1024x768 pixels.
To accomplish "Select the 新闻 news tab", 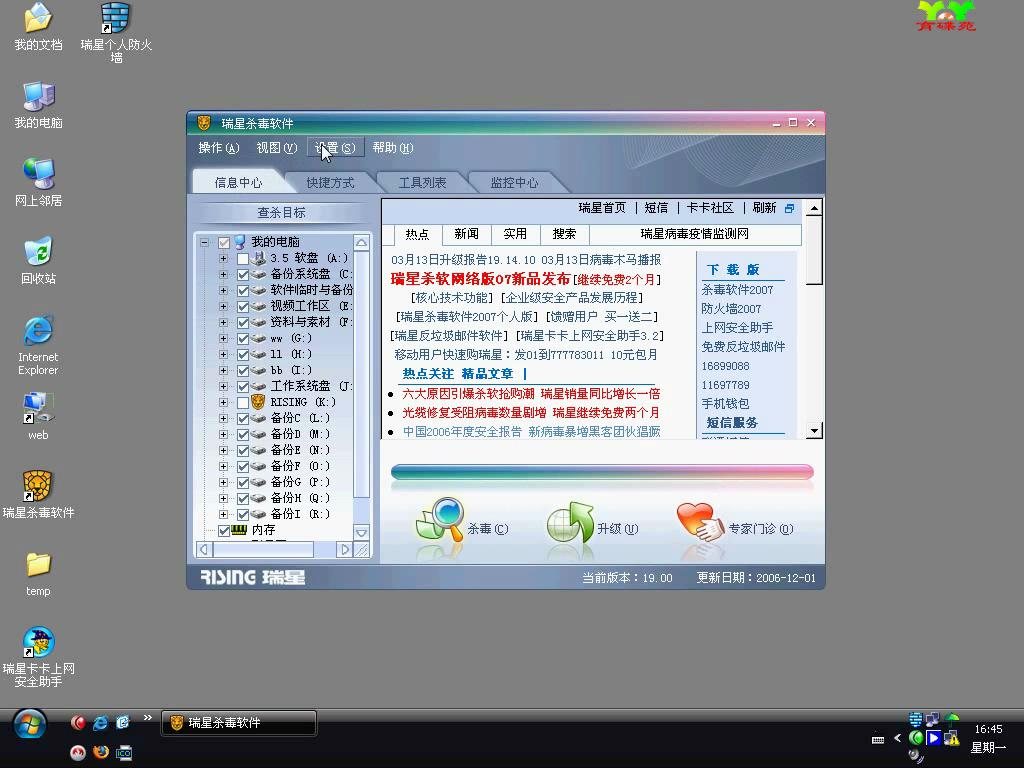I will [466, 234].
